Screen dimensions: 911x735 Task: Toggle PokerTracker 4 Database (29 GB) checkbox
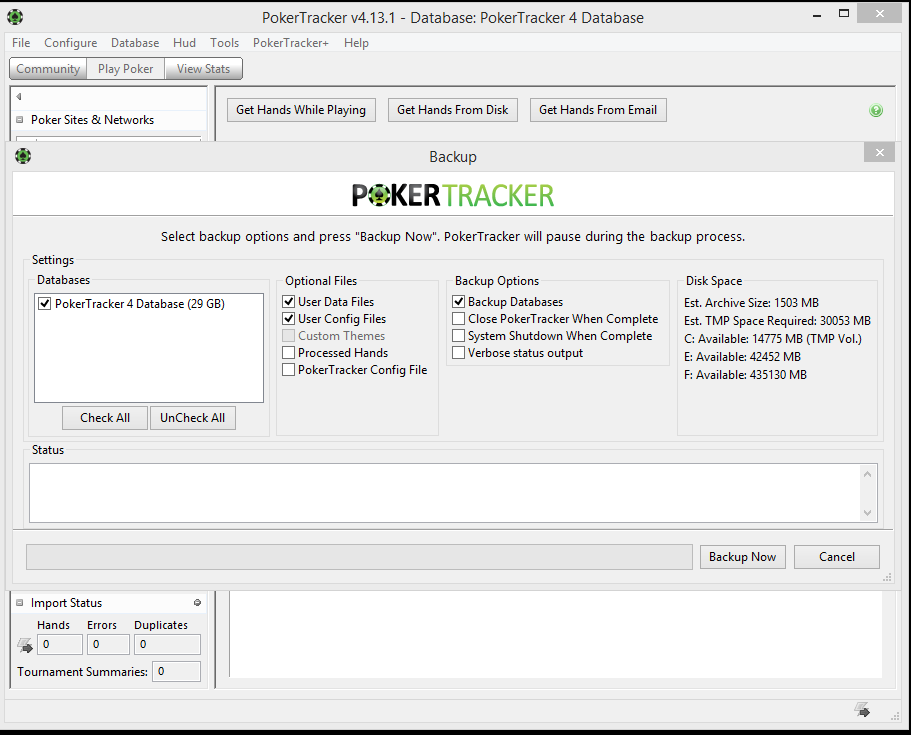pos(45,303)
